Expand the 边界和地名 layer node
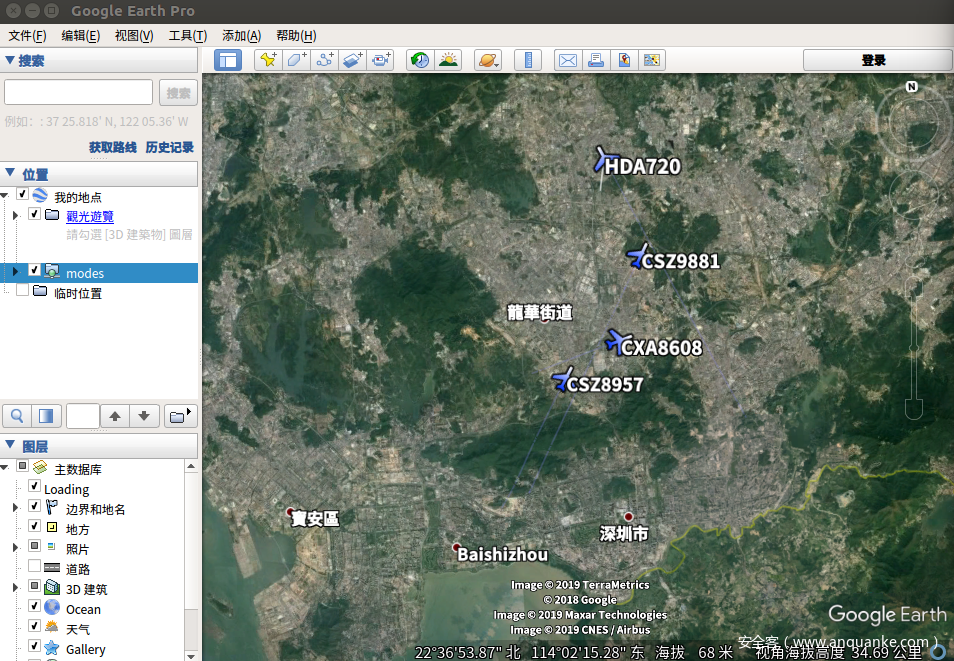Image resolution: width=954 pixels, height=661 pixels. 16,507
